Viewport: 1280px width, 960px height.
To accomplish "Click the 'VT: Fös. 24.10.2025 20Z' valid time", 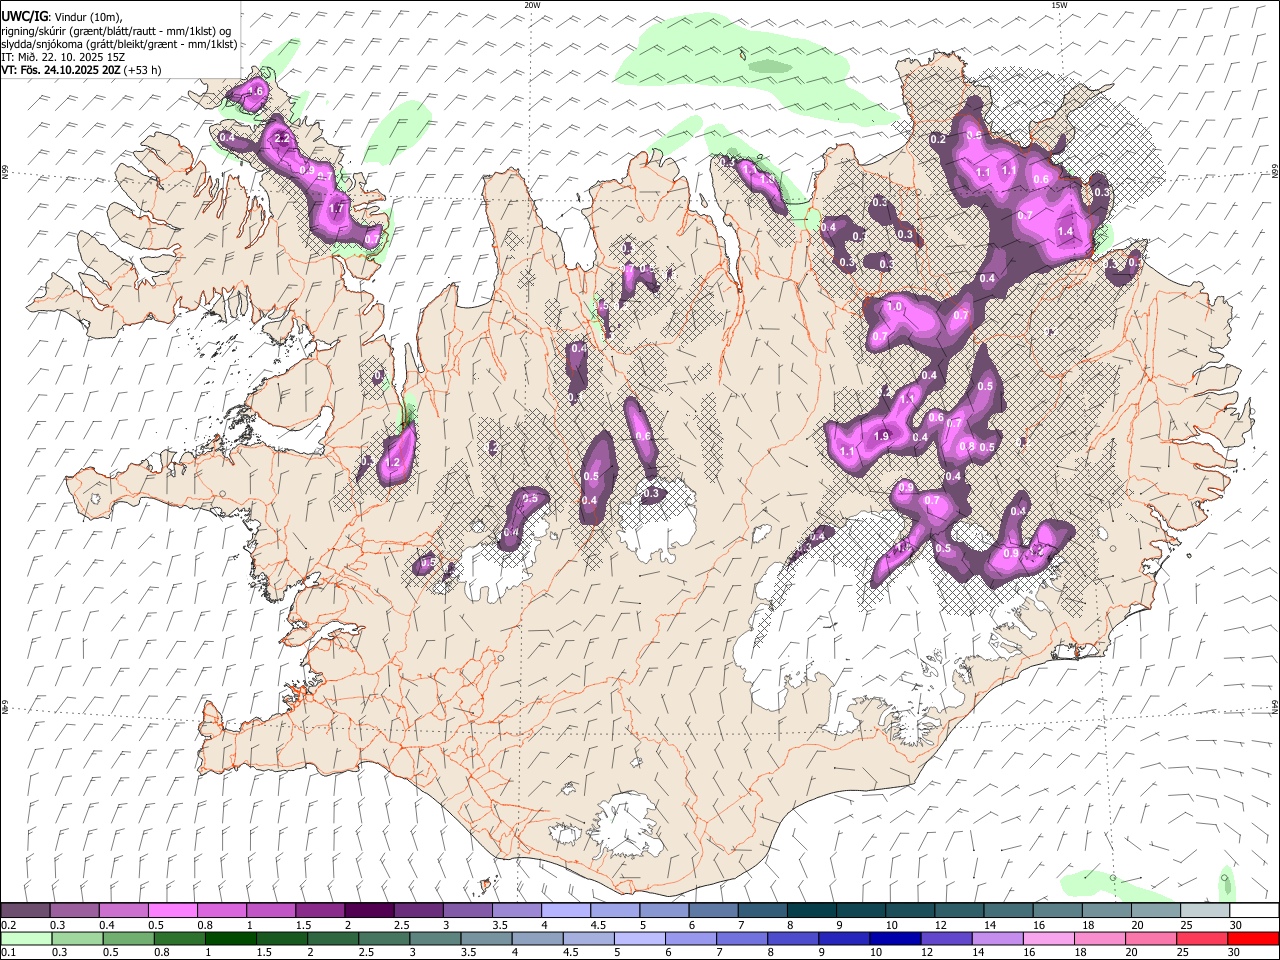I will pos(61,70).
